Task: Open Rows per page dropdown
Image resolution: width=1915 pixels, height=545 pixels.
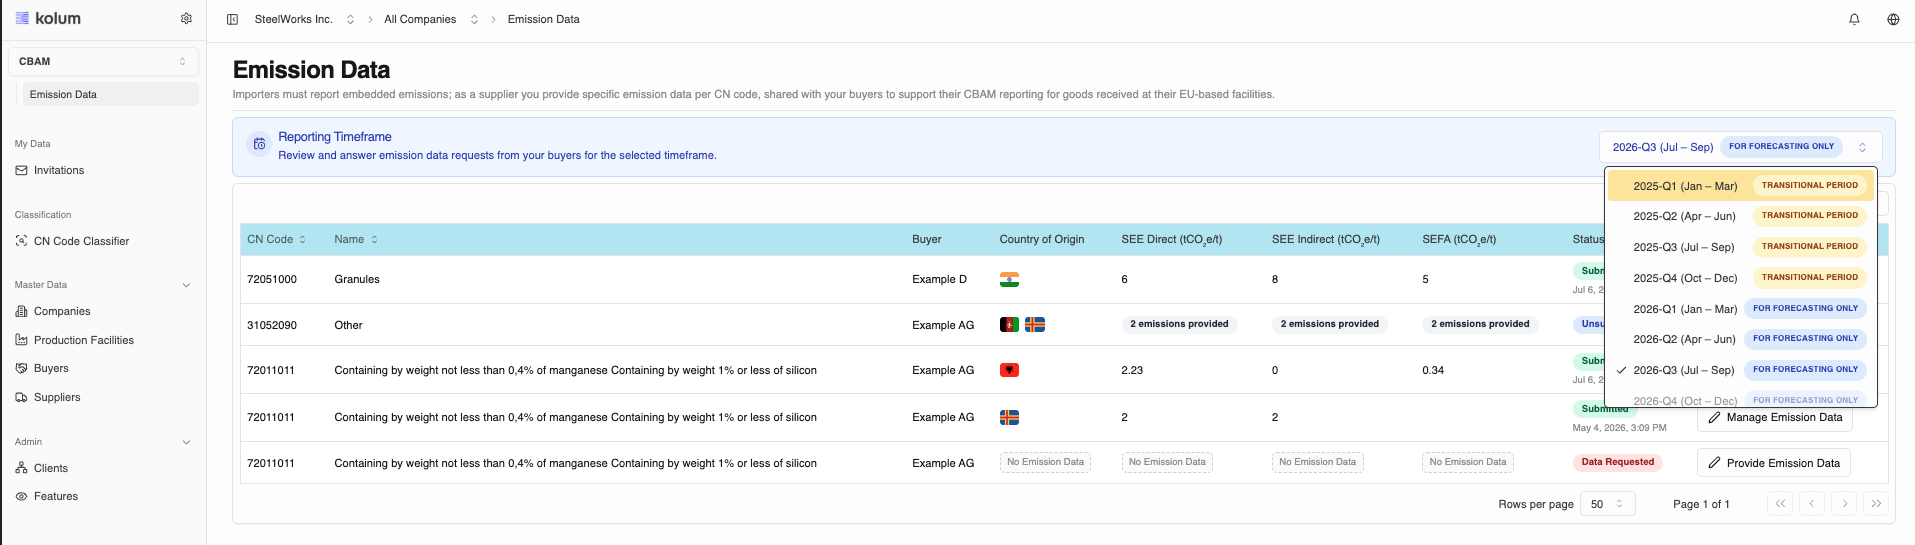Action: (x=1608, y=504)
